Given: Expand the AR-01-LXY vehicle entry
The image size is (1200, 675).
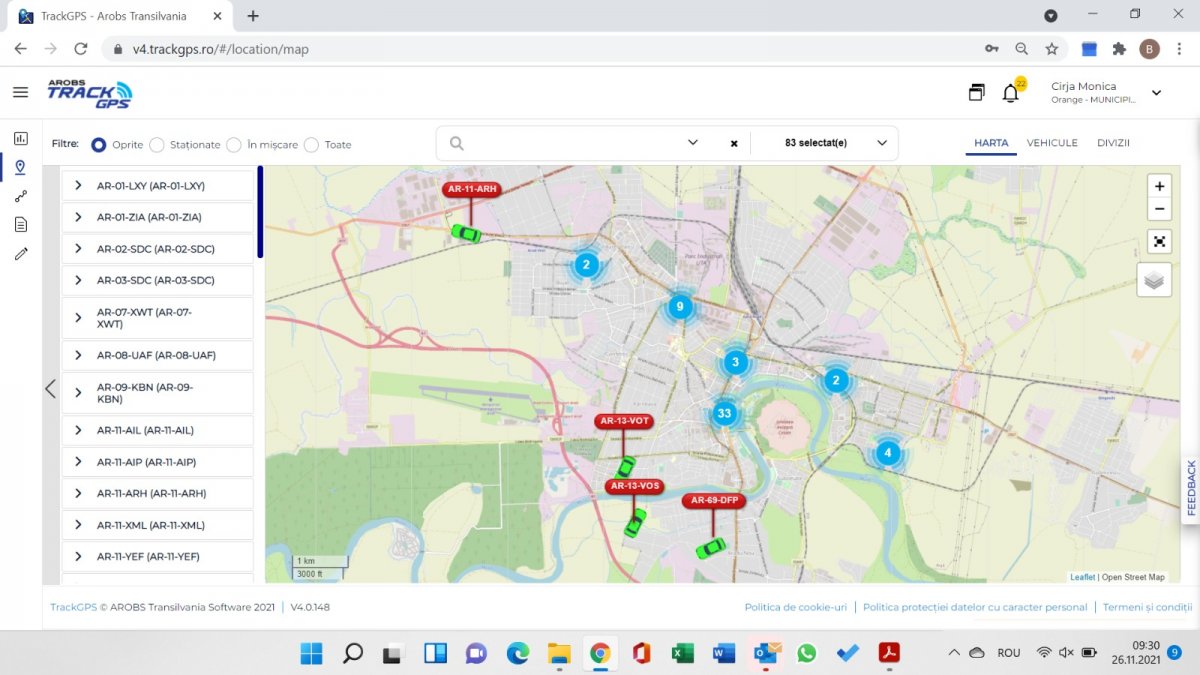Looking at the screenshot, I should coord(78,186).
